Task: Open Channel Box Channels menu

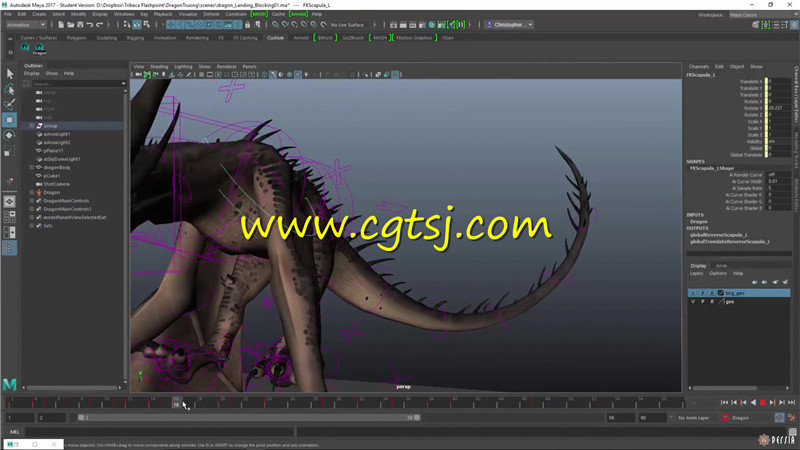Action: [x=698, y=67]
